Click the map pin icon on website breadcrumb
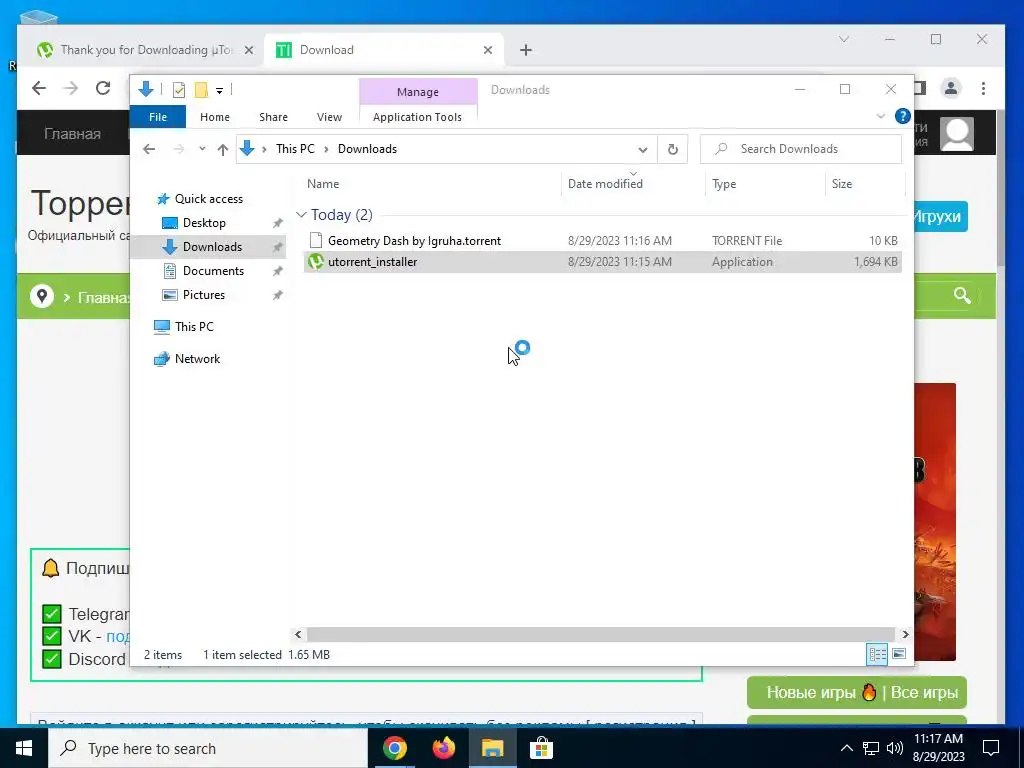This screenshot has height=768, width=1024. pyautogui.click(x=42, y=296)
